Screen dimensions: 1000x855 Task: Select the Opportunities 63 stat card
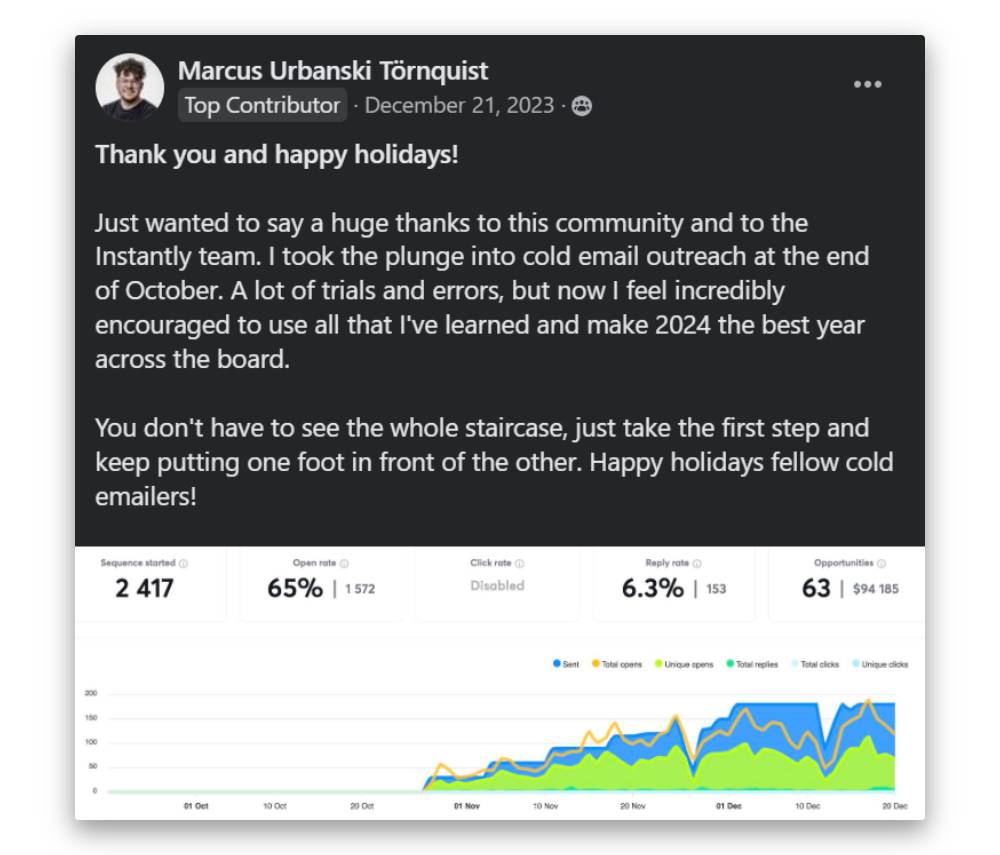pyautogui.click(x=848, y=586)
